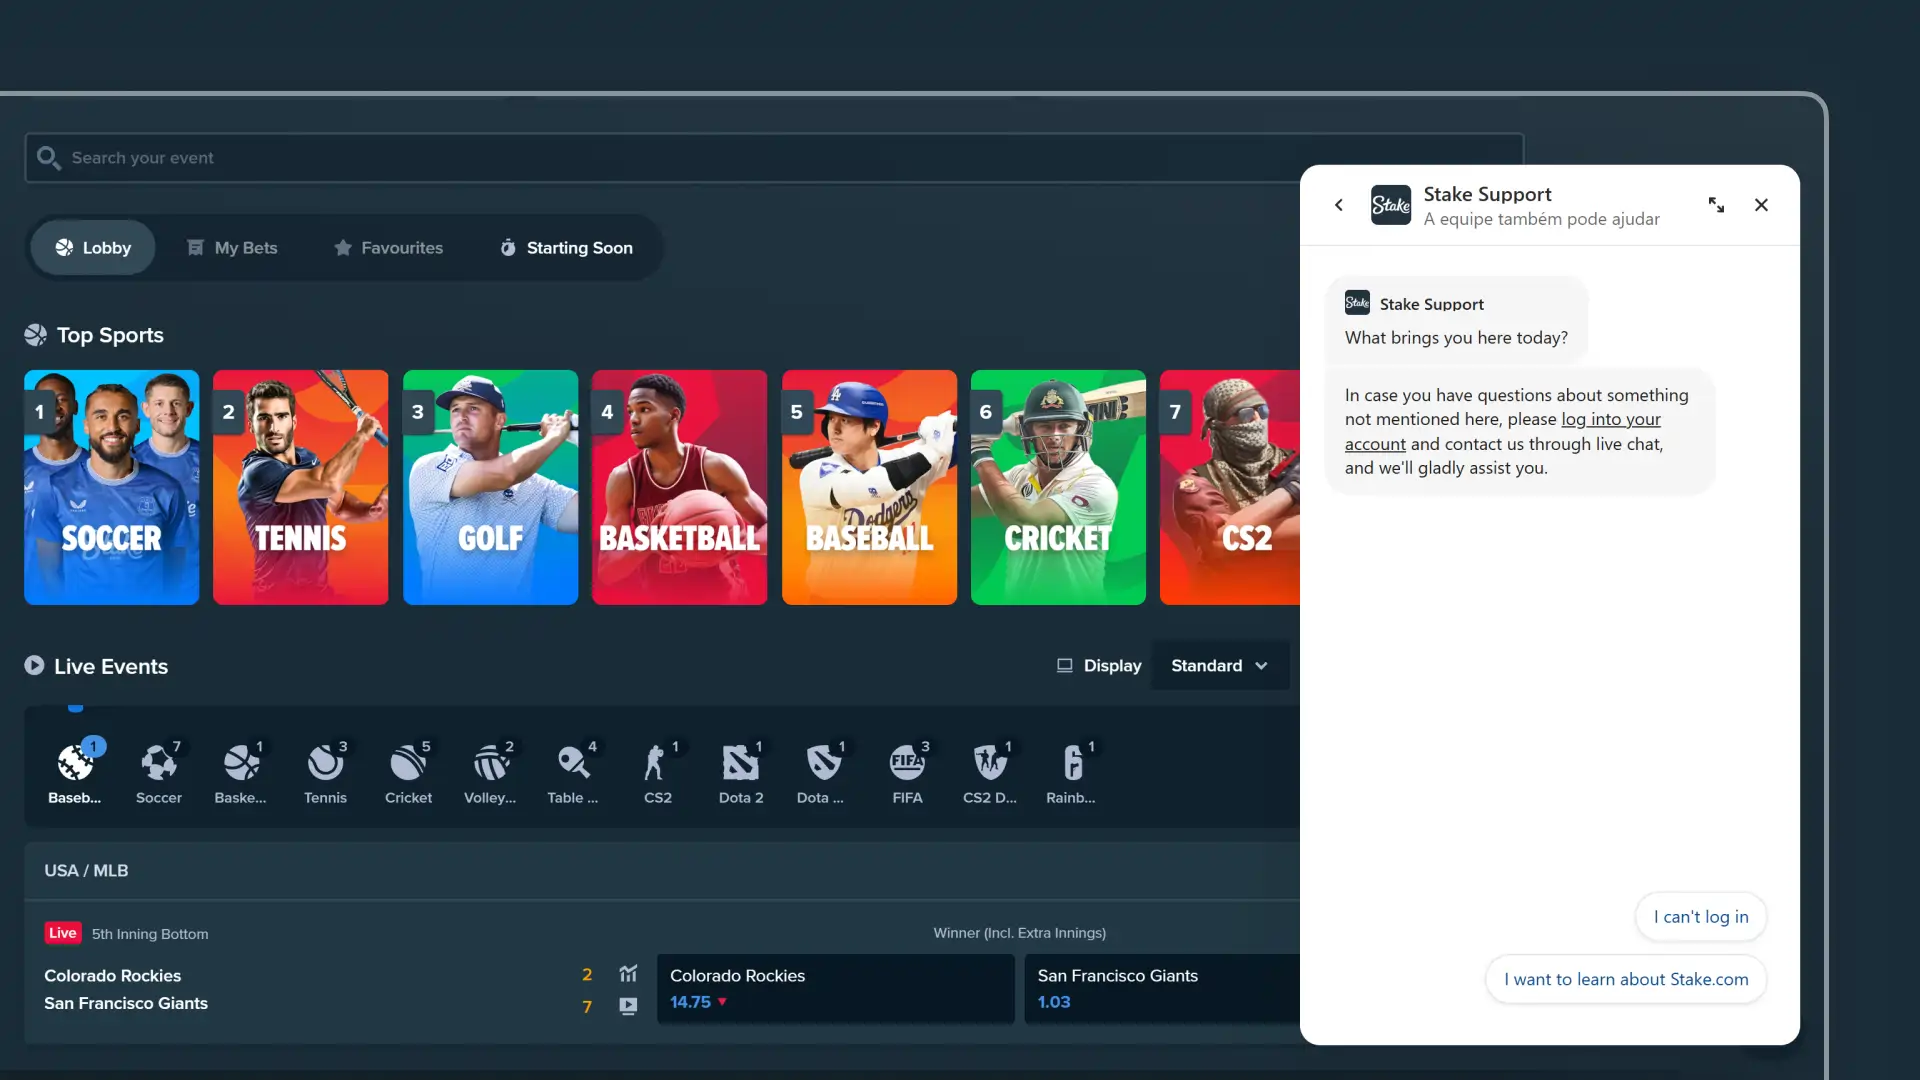This screenshot has width=1920, height=1080.
Task: Click the Top Sports heading icon
Action: (x=36, y=335)
